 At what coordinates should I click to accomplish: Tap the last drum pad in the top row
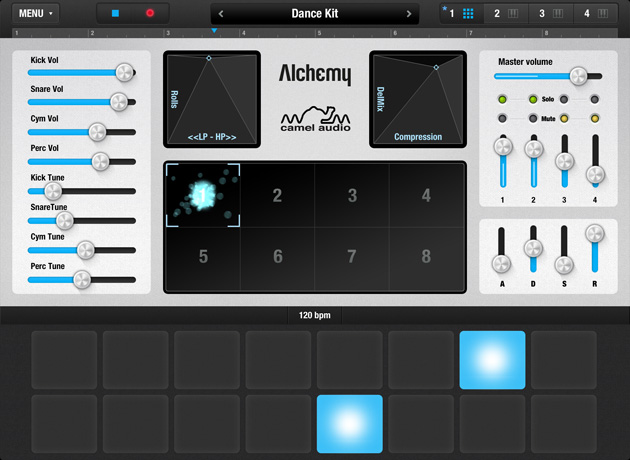(564, 360)
